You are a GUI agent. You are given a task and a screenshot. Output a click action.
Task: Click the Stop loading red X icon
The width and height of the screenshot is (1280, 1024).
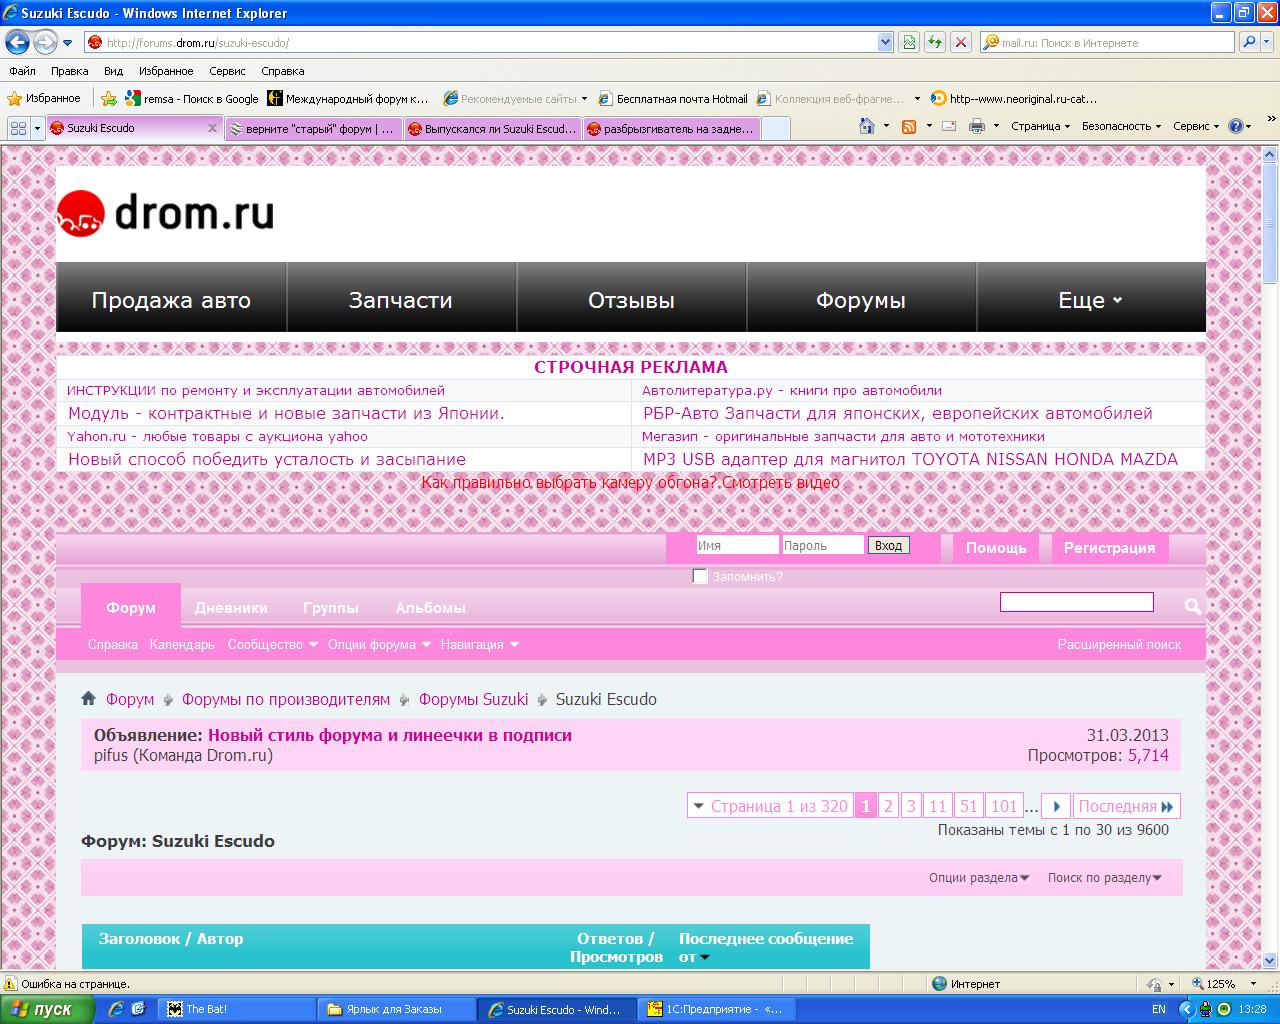(961, 42)
